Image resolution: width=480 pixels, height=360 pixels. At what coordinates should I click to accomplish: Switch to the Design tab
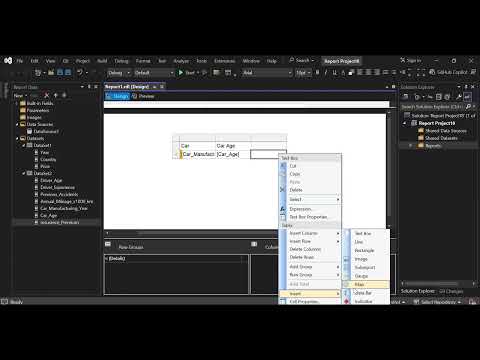(117, 96)
